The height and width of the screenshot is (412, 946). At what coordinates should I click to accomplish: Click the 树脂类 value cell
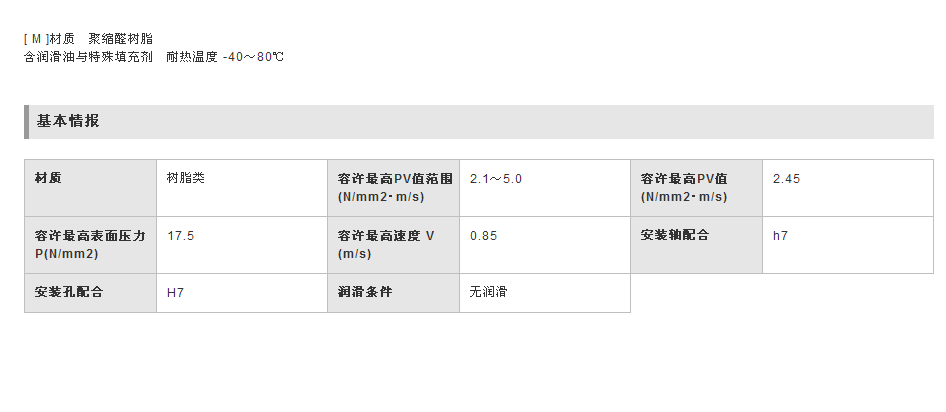(x=242, y=188)
